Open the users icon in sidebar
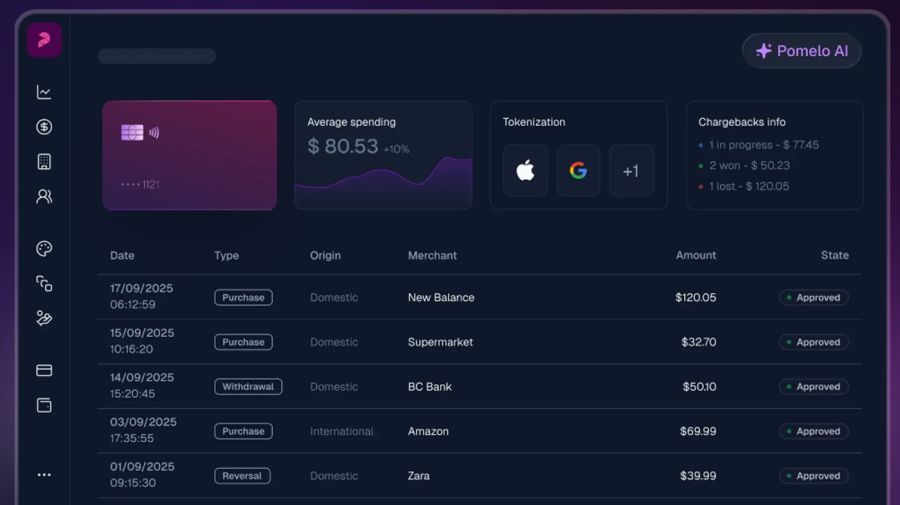Image resolution: width=900 pixels, height=505 pixels. tap(44, 196)
